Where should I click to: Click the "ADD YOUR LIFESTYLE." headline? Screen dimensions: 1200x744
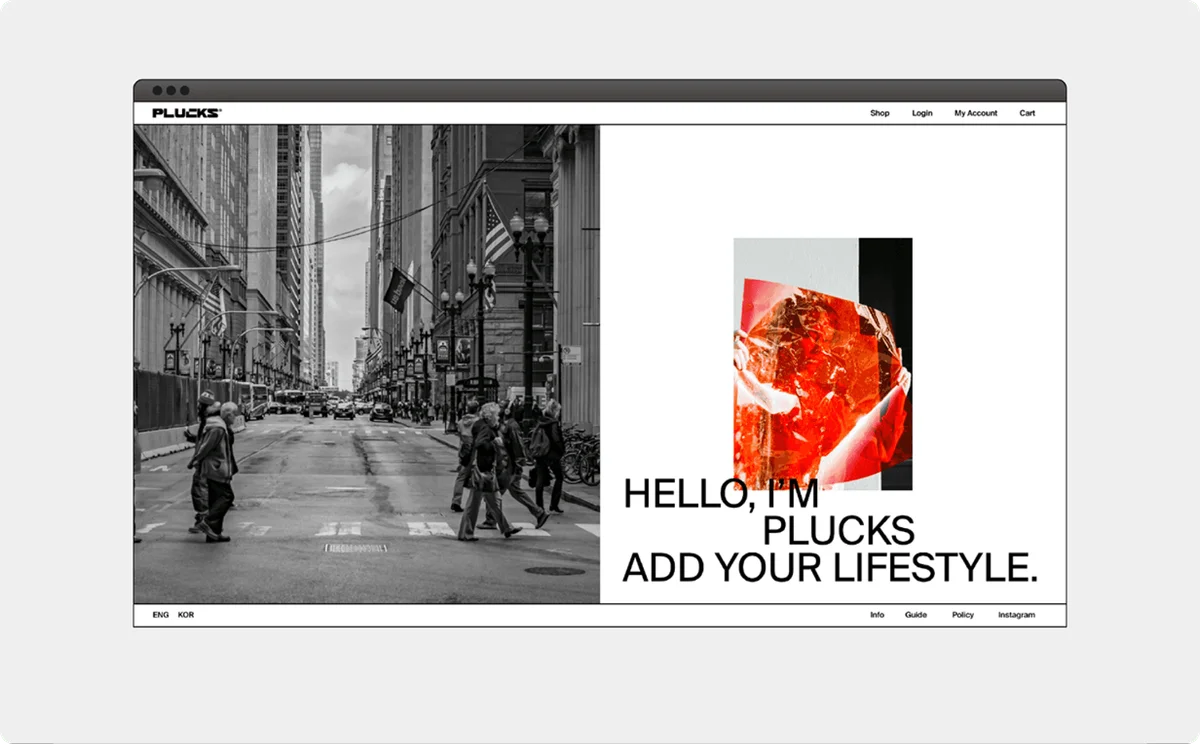tap(829, 568)
